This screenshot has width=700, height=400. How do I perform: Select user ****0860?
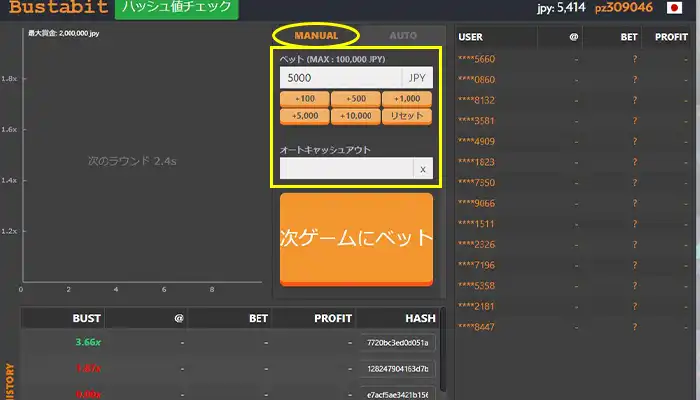coord(476,79)
